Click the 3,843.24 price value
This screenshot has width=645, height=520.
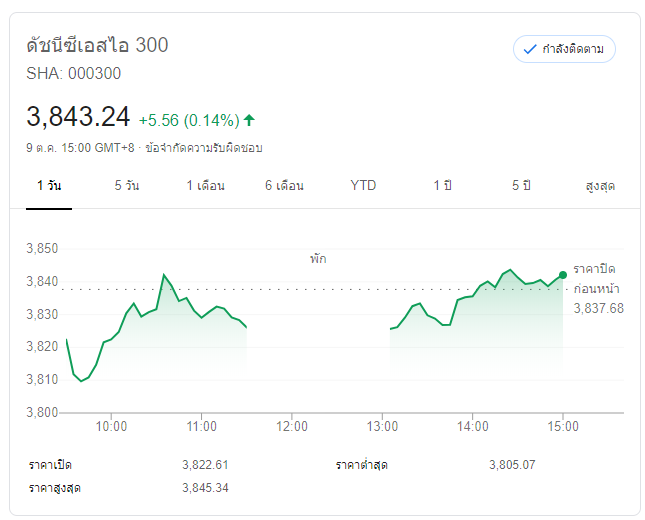tap(78, 117)
